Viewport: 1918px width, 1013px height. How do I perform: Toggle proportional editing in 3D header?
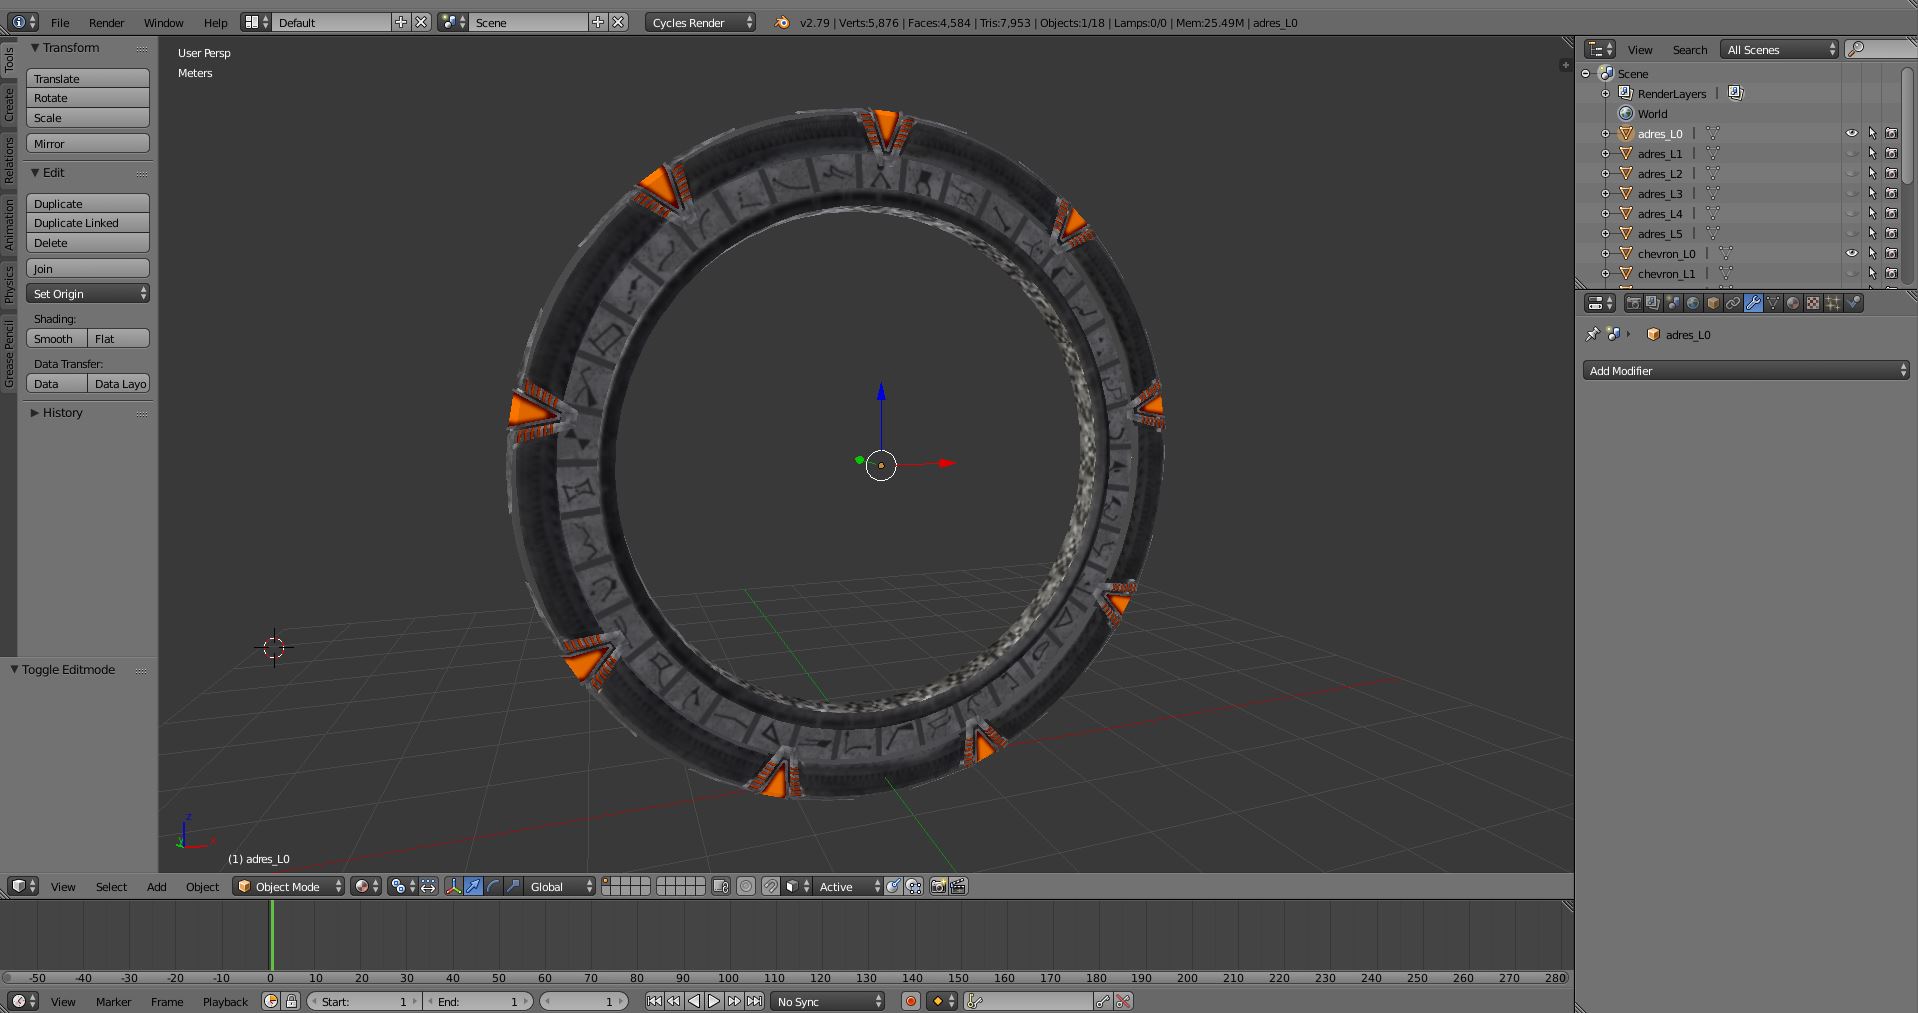(x=745, y=886)
